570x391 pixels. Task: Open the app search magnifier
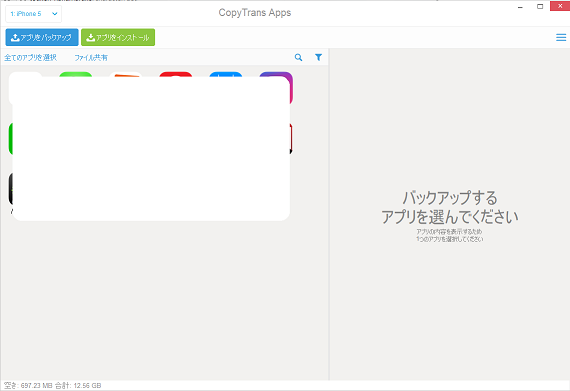coord(298,57)
